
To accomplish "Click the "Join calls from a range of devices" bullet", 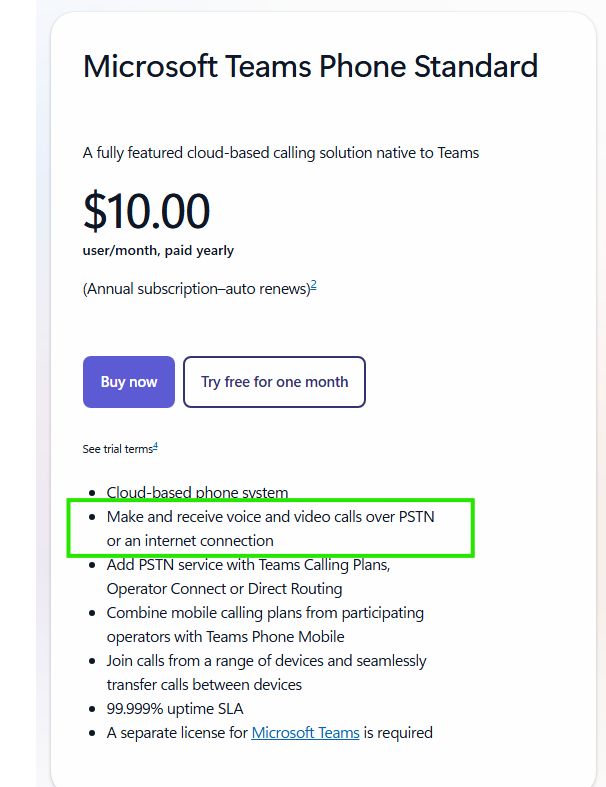I will click(x=266, y=661).
